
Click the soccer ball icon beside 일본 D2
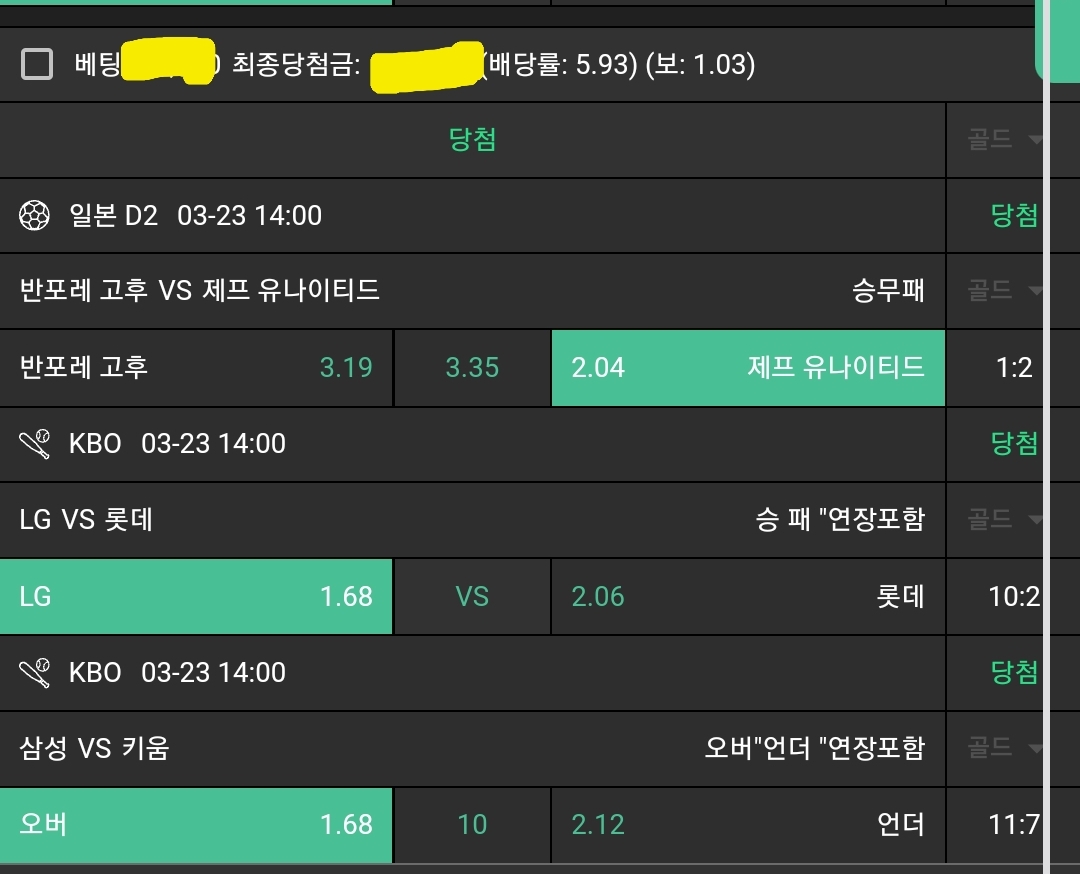coord(35,215)
